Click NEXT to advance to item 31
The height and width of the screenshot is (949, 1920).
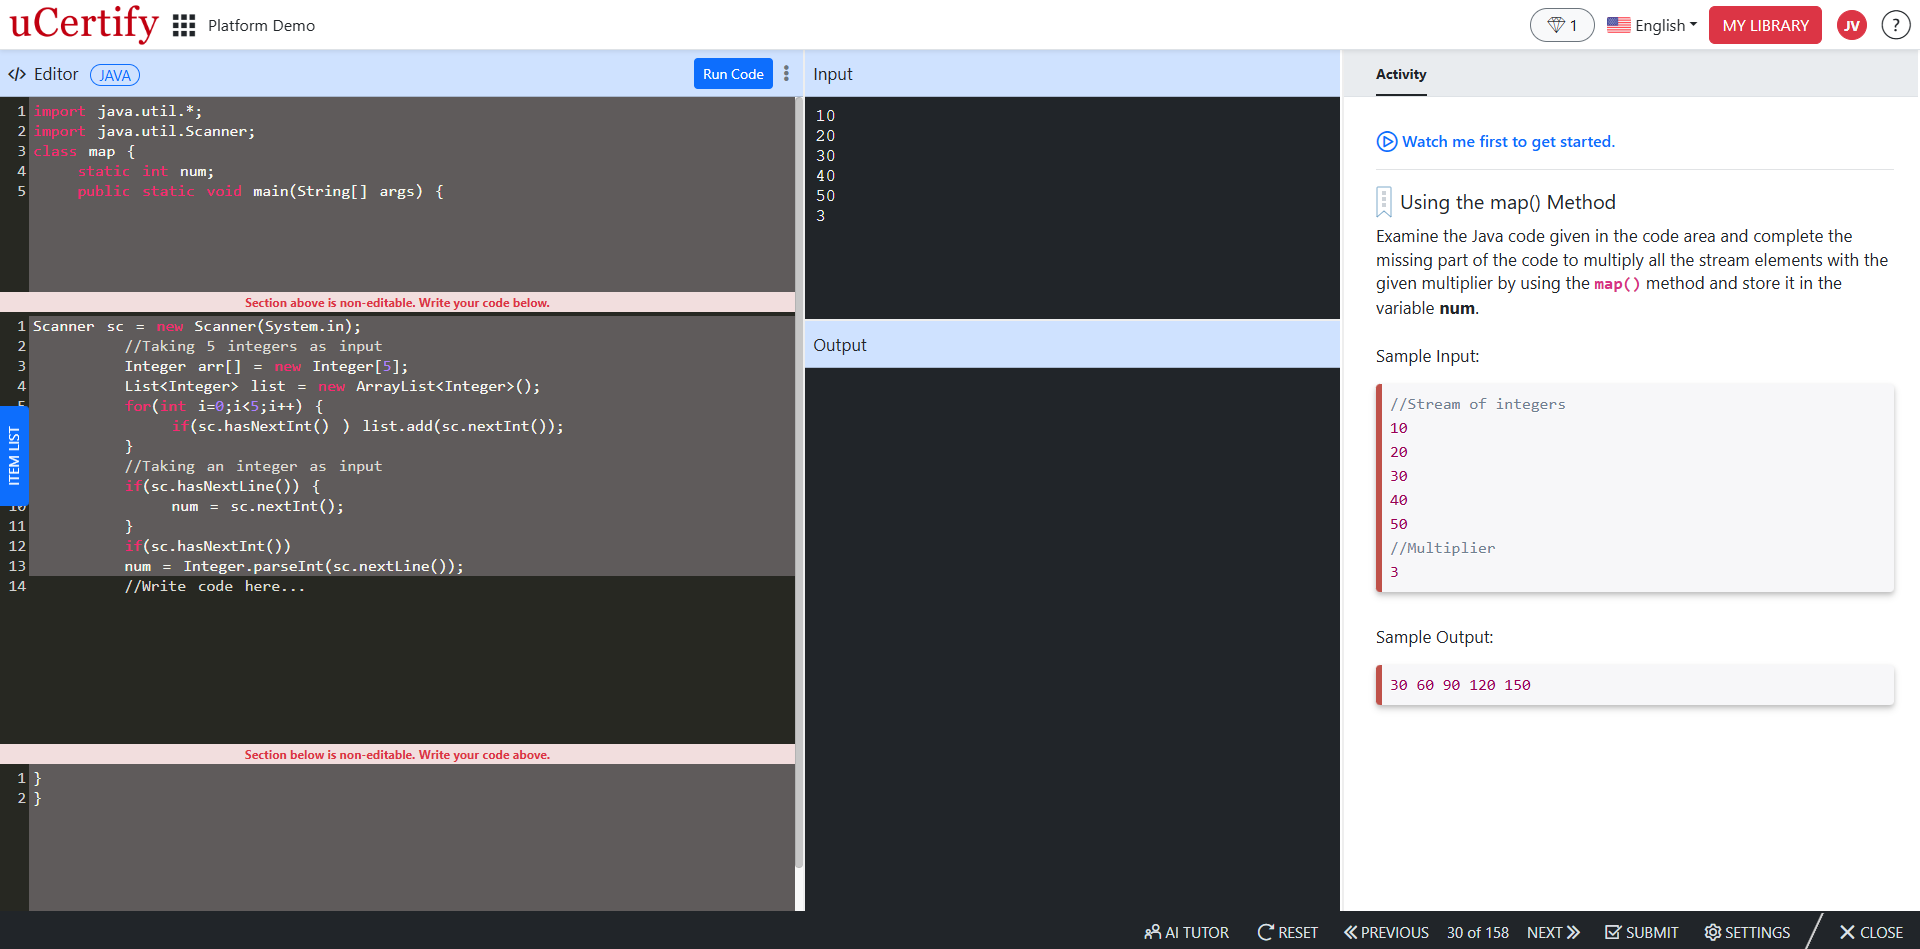(x=1552, y=932)
